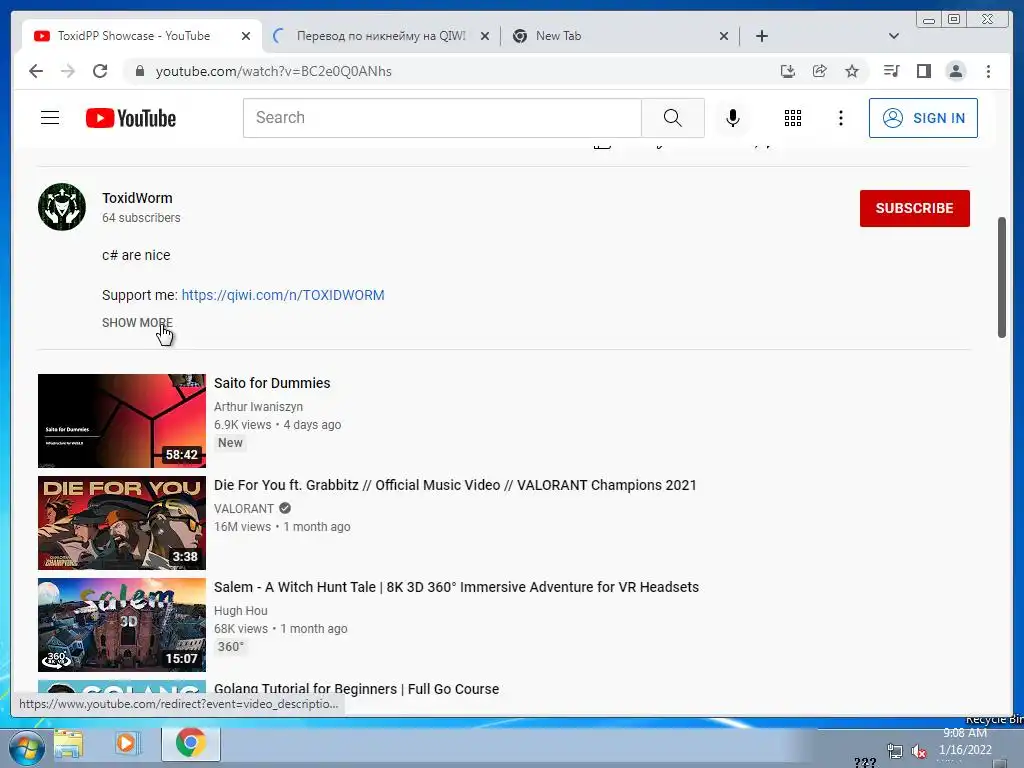The width and height of the screenshot is (1024, 768).
Task: Click the magnifier search button
Action: [673, 118]
